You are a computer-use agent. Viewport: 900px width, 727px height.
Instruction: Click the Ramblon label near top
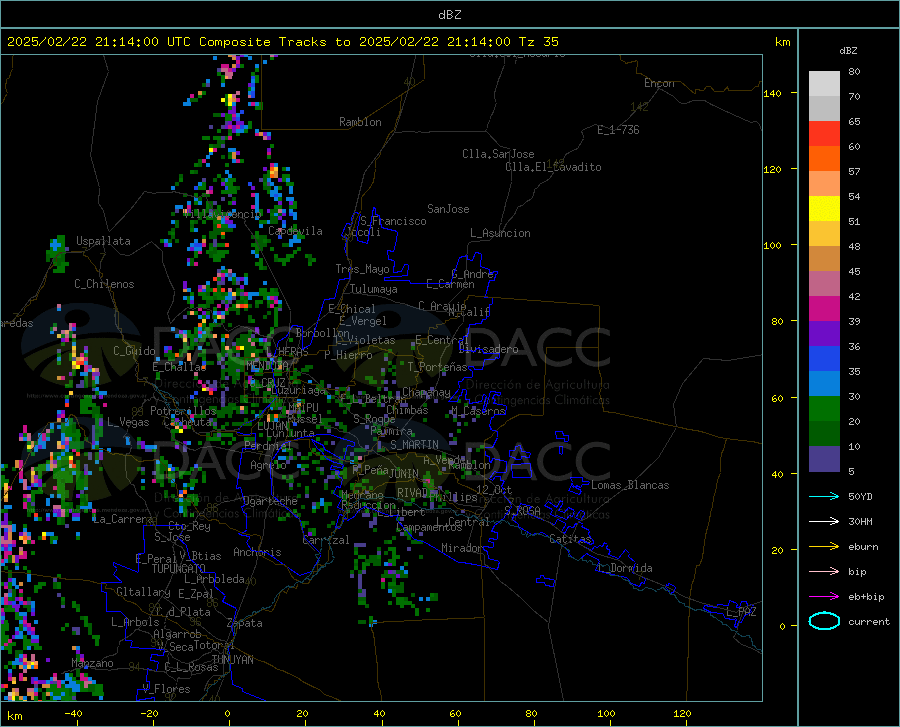click(x=360, y=122)
